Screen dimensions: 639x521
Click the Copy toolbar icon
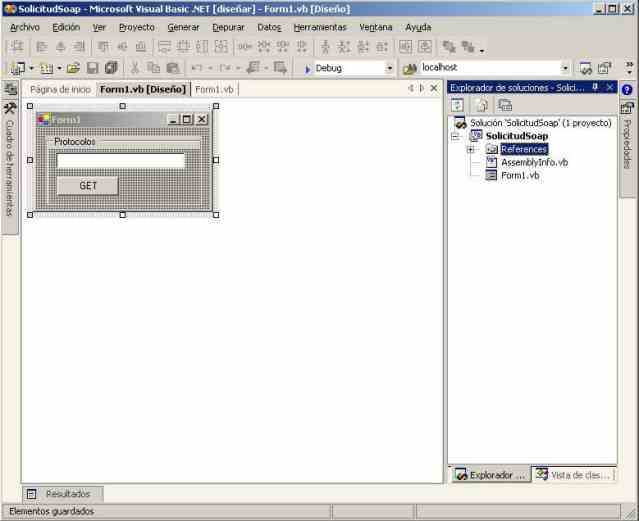(x=153, y=68)
